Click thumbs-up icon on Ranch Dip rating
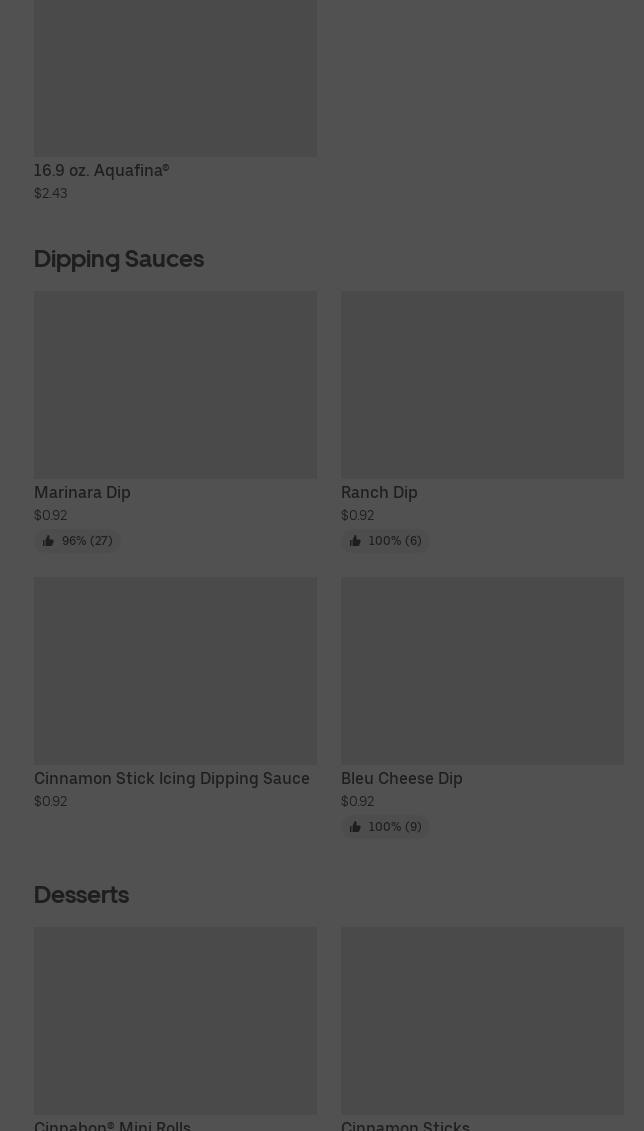This screenshot has width=644, height=1131. pyautogui.click(x=355, y=541)
